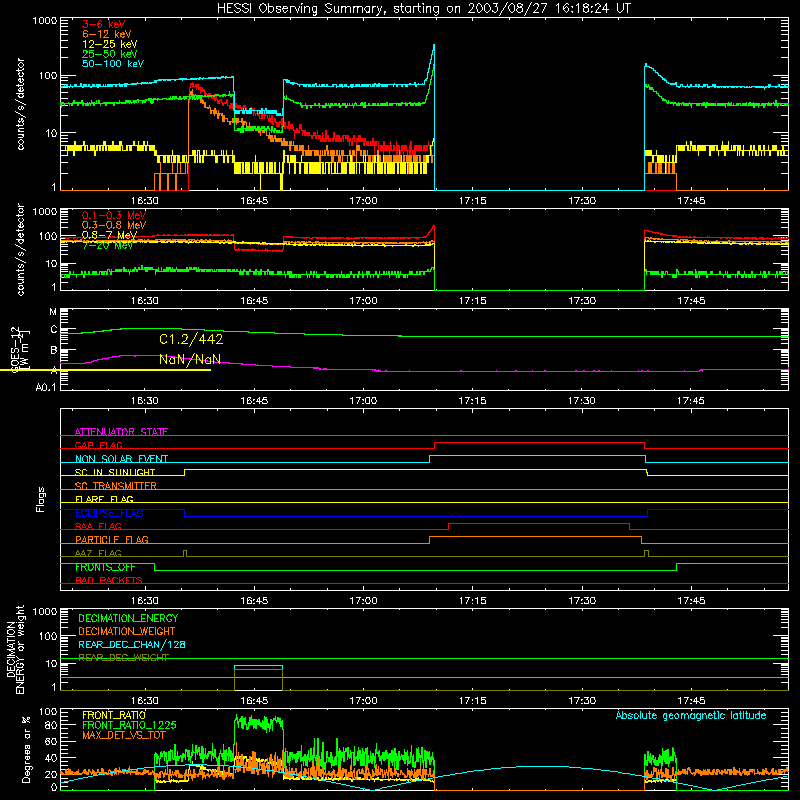This screenshot has height=800, width=800.
Task: Click counts/s/detector axis title of MeV panel
Action: click(20, 249)
